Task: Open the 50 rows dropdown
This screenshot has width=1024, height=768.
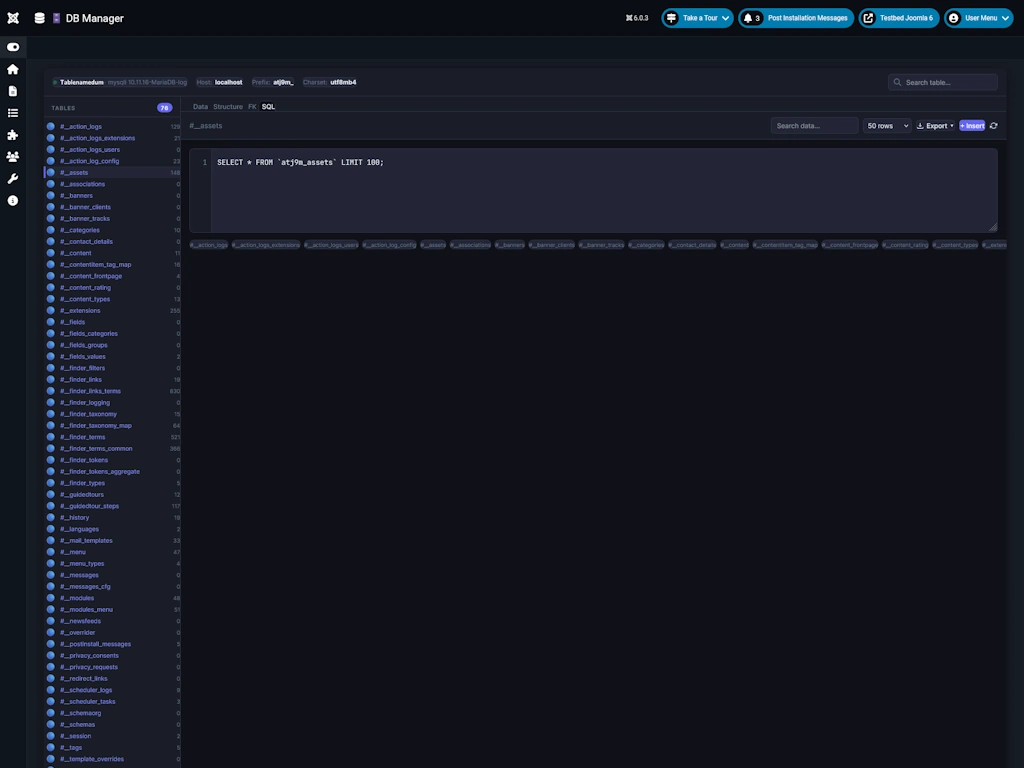Action: 887,125
